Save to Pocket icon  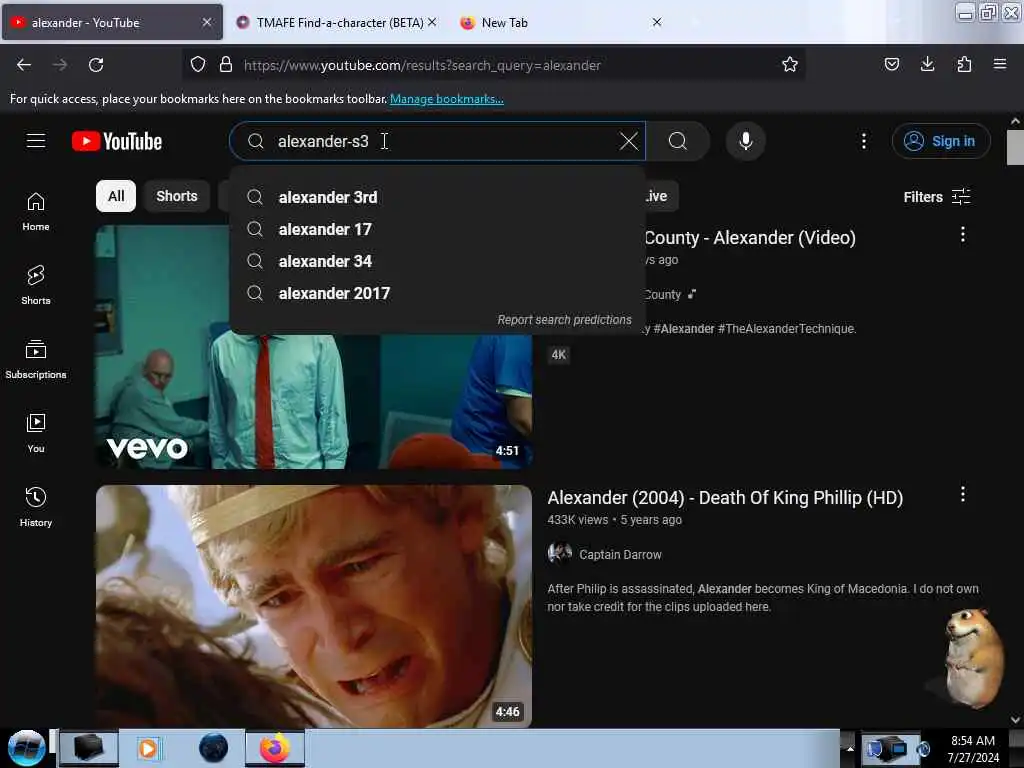point(891,64)
